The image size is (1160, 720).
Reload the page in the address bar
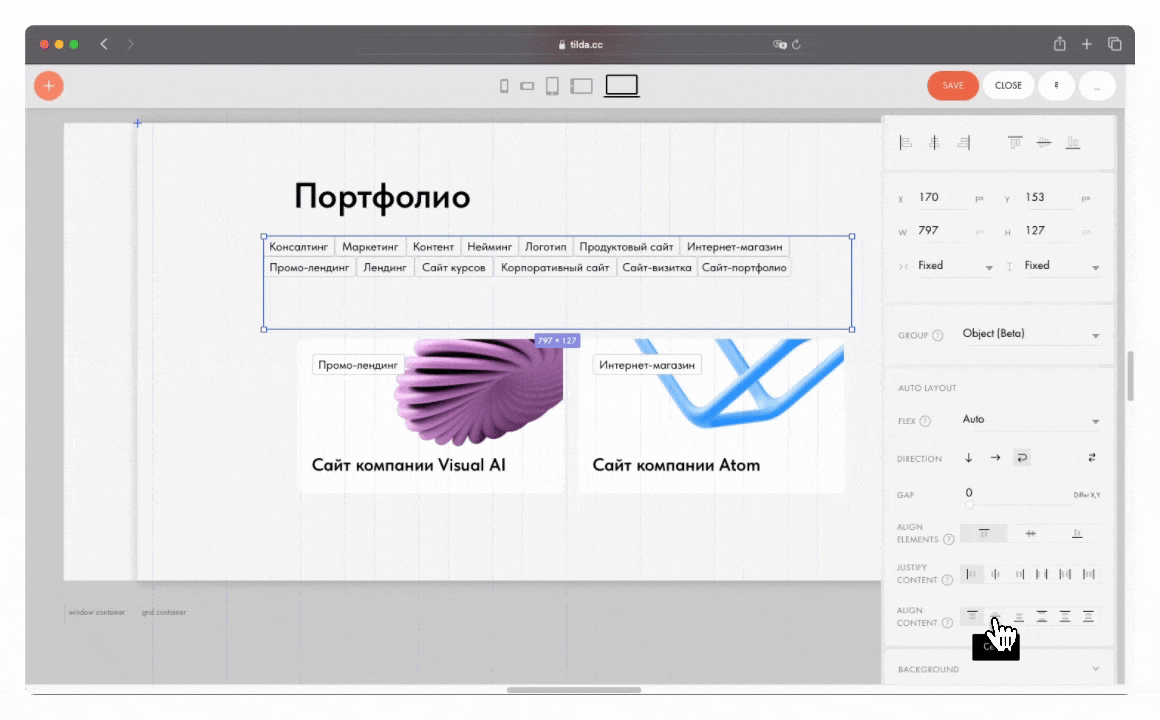[x=796, y=44]
